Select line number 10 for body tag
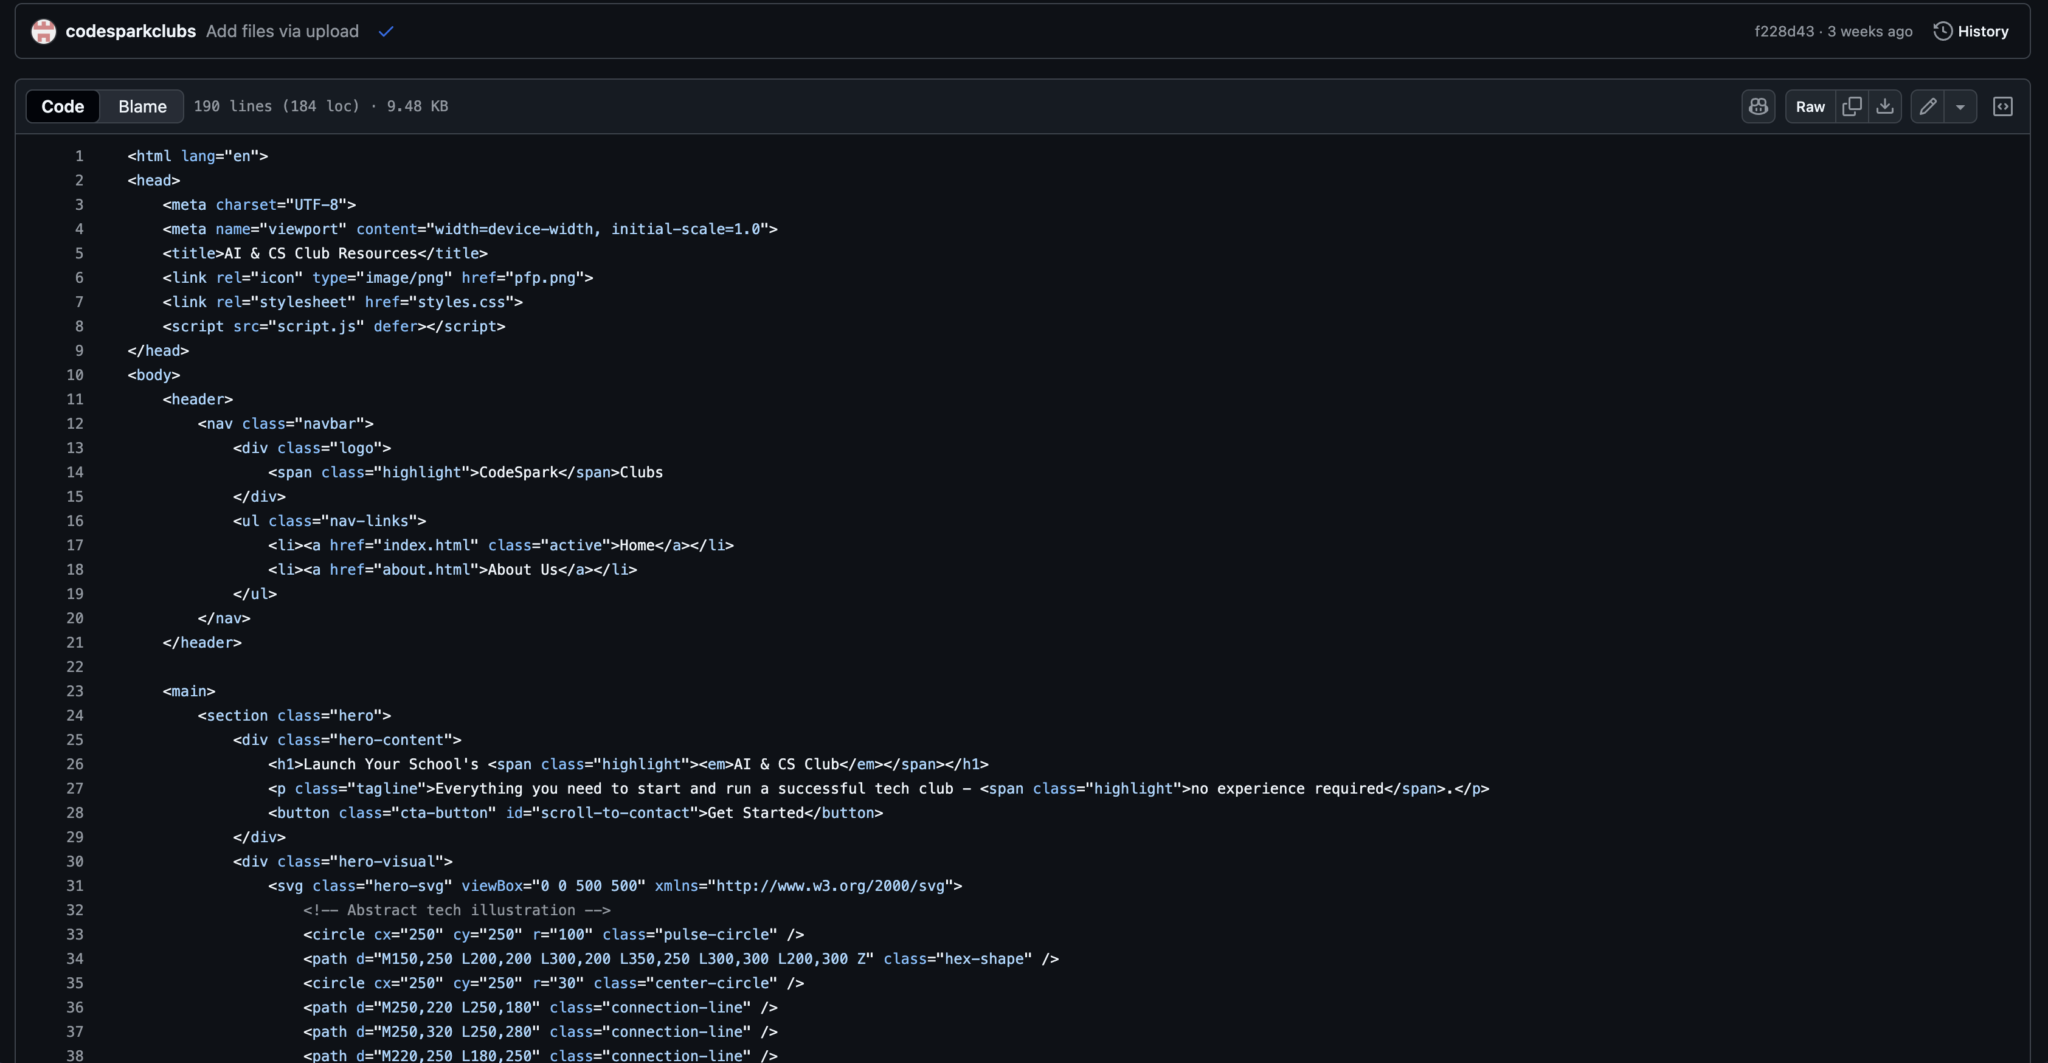Screen dimensions: 2048x1063 tap(75, 375)
